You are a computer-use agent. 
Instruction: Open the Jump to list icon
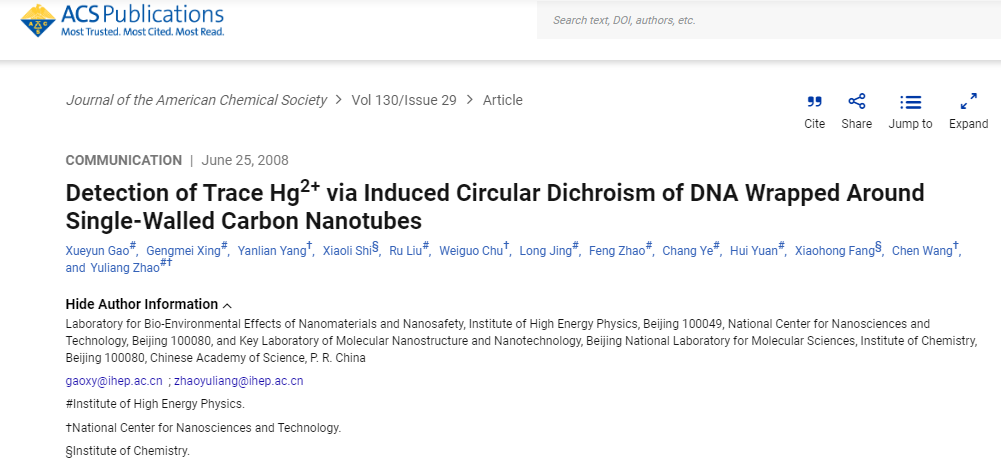(910, 102)
